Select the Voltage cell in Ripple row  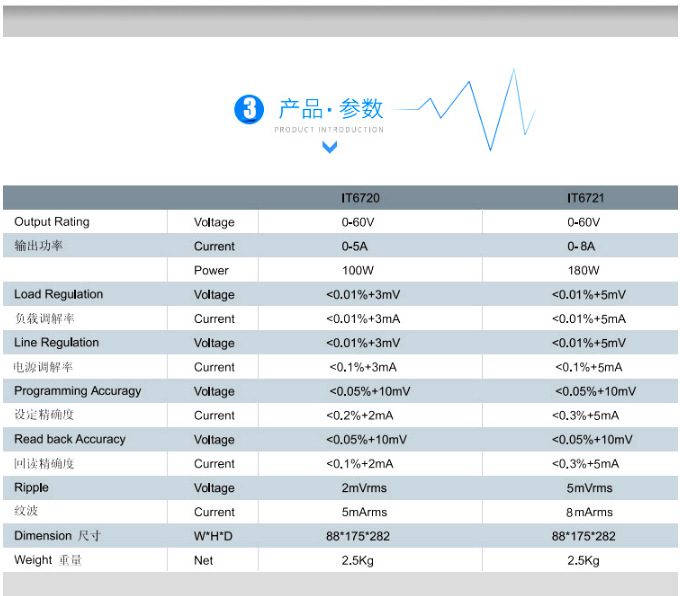coord(214,488)
